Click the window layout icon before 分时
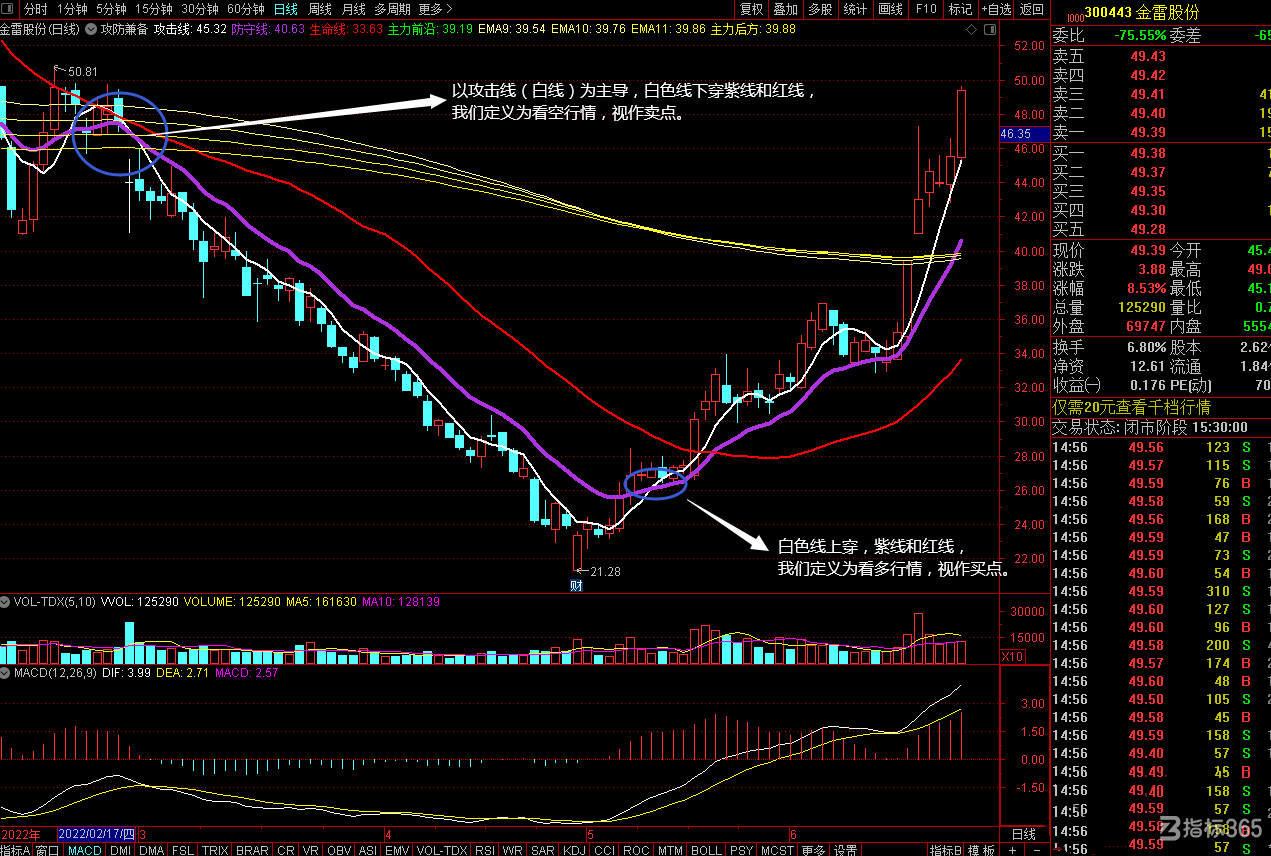 click(9, 8)
